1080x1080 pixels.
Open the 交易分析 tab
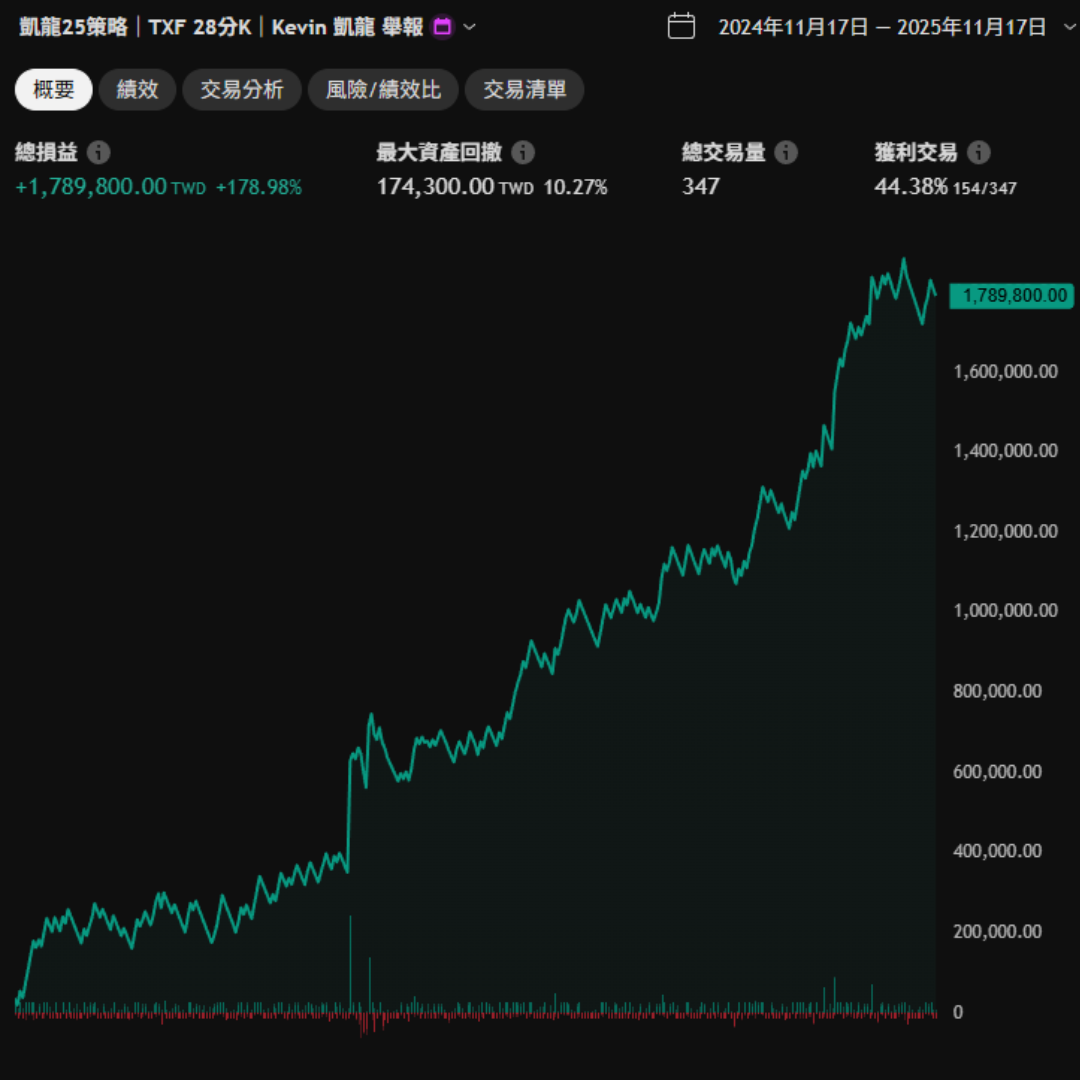click(x=242, y=90)
